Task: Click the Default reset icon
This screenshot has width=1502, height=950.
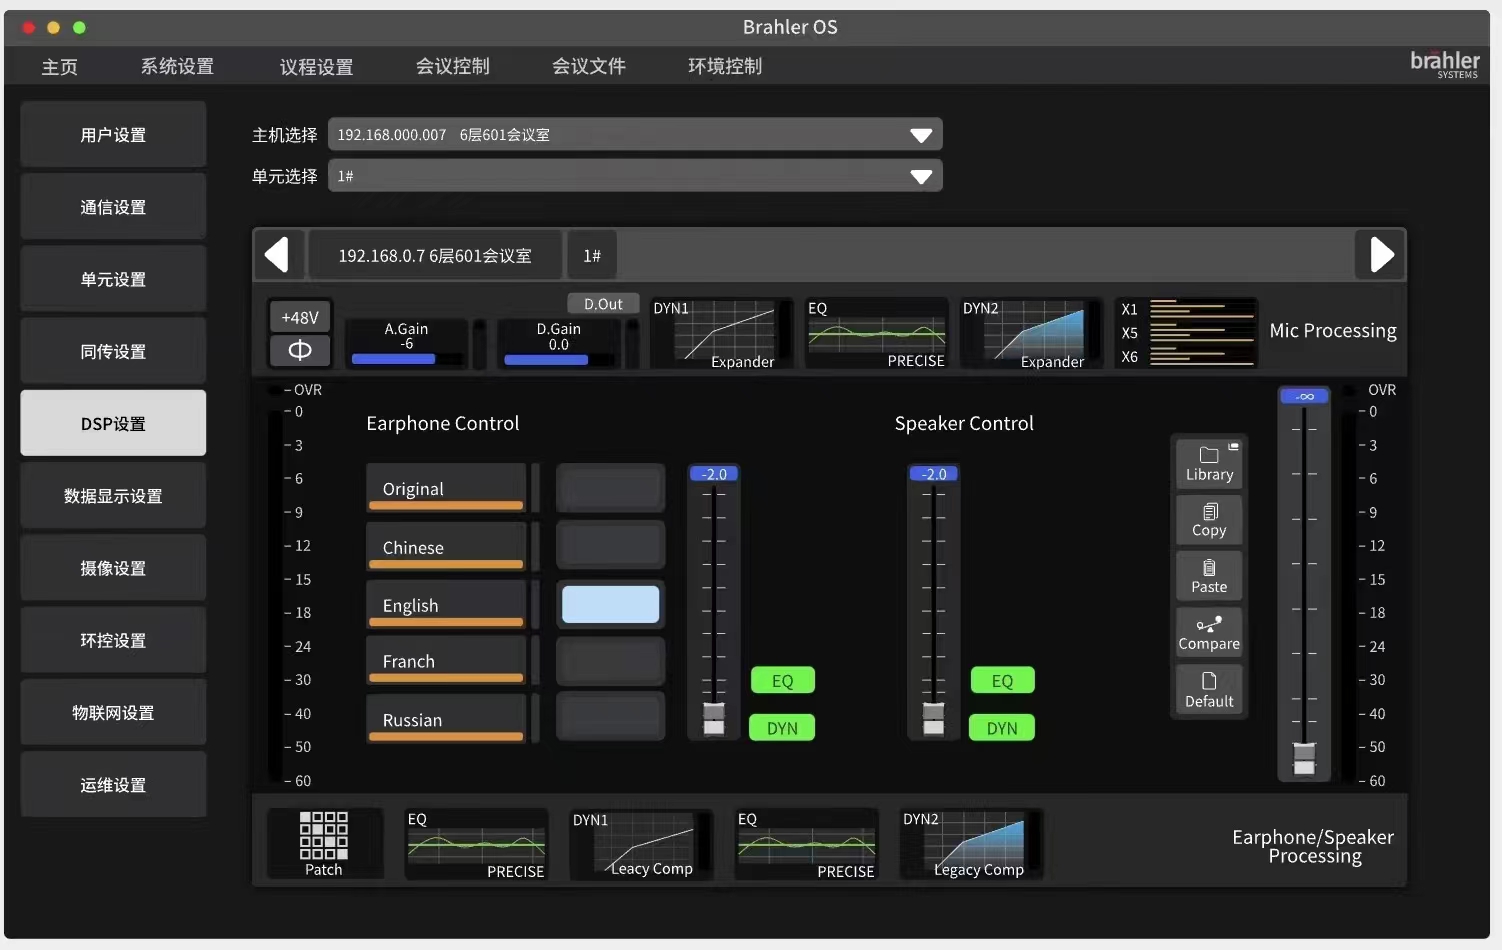Action: coord(1209,690)
